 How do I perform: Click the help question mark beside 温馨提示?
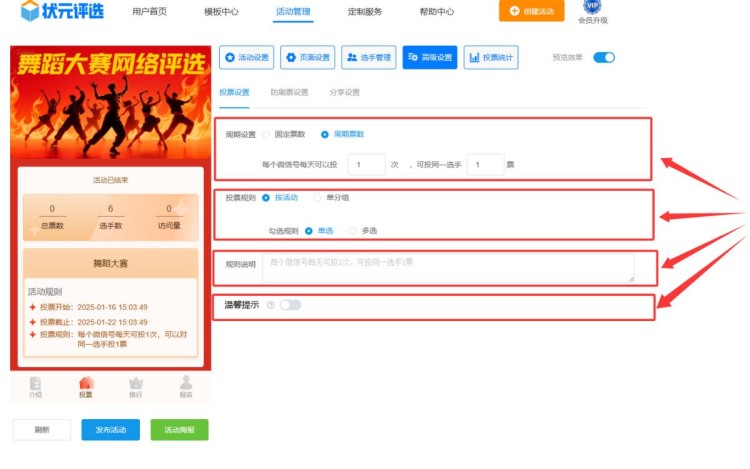pos(270,305)
